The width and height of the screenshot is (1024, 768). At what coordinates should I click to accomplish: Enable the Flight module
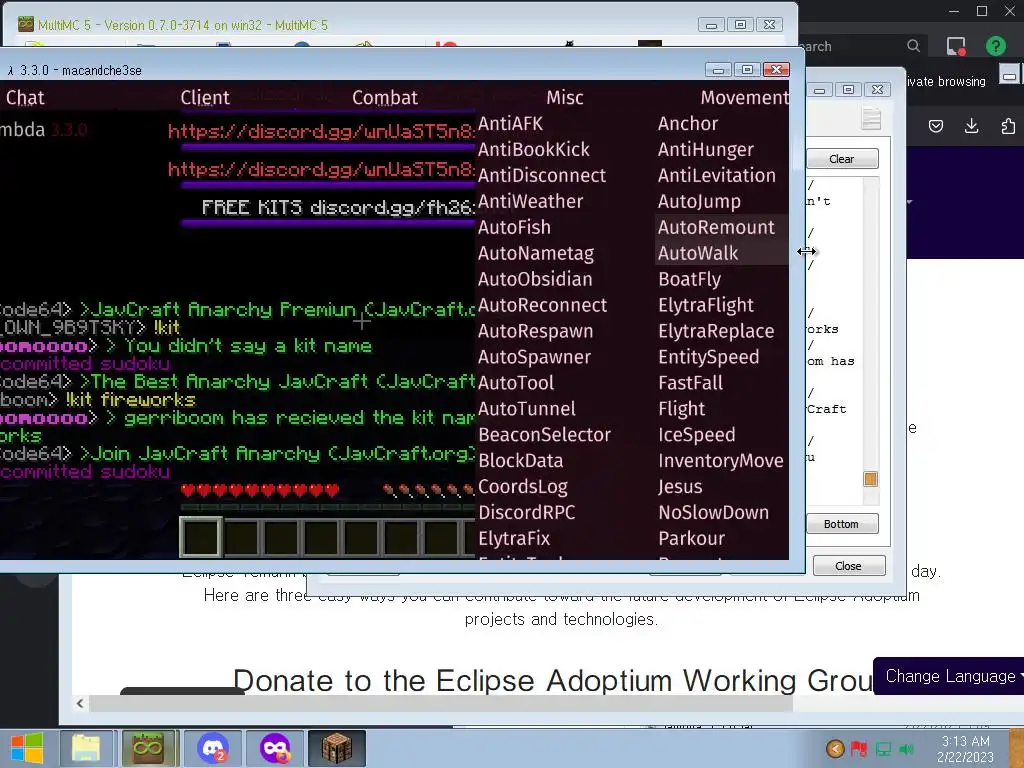(681, 409)
